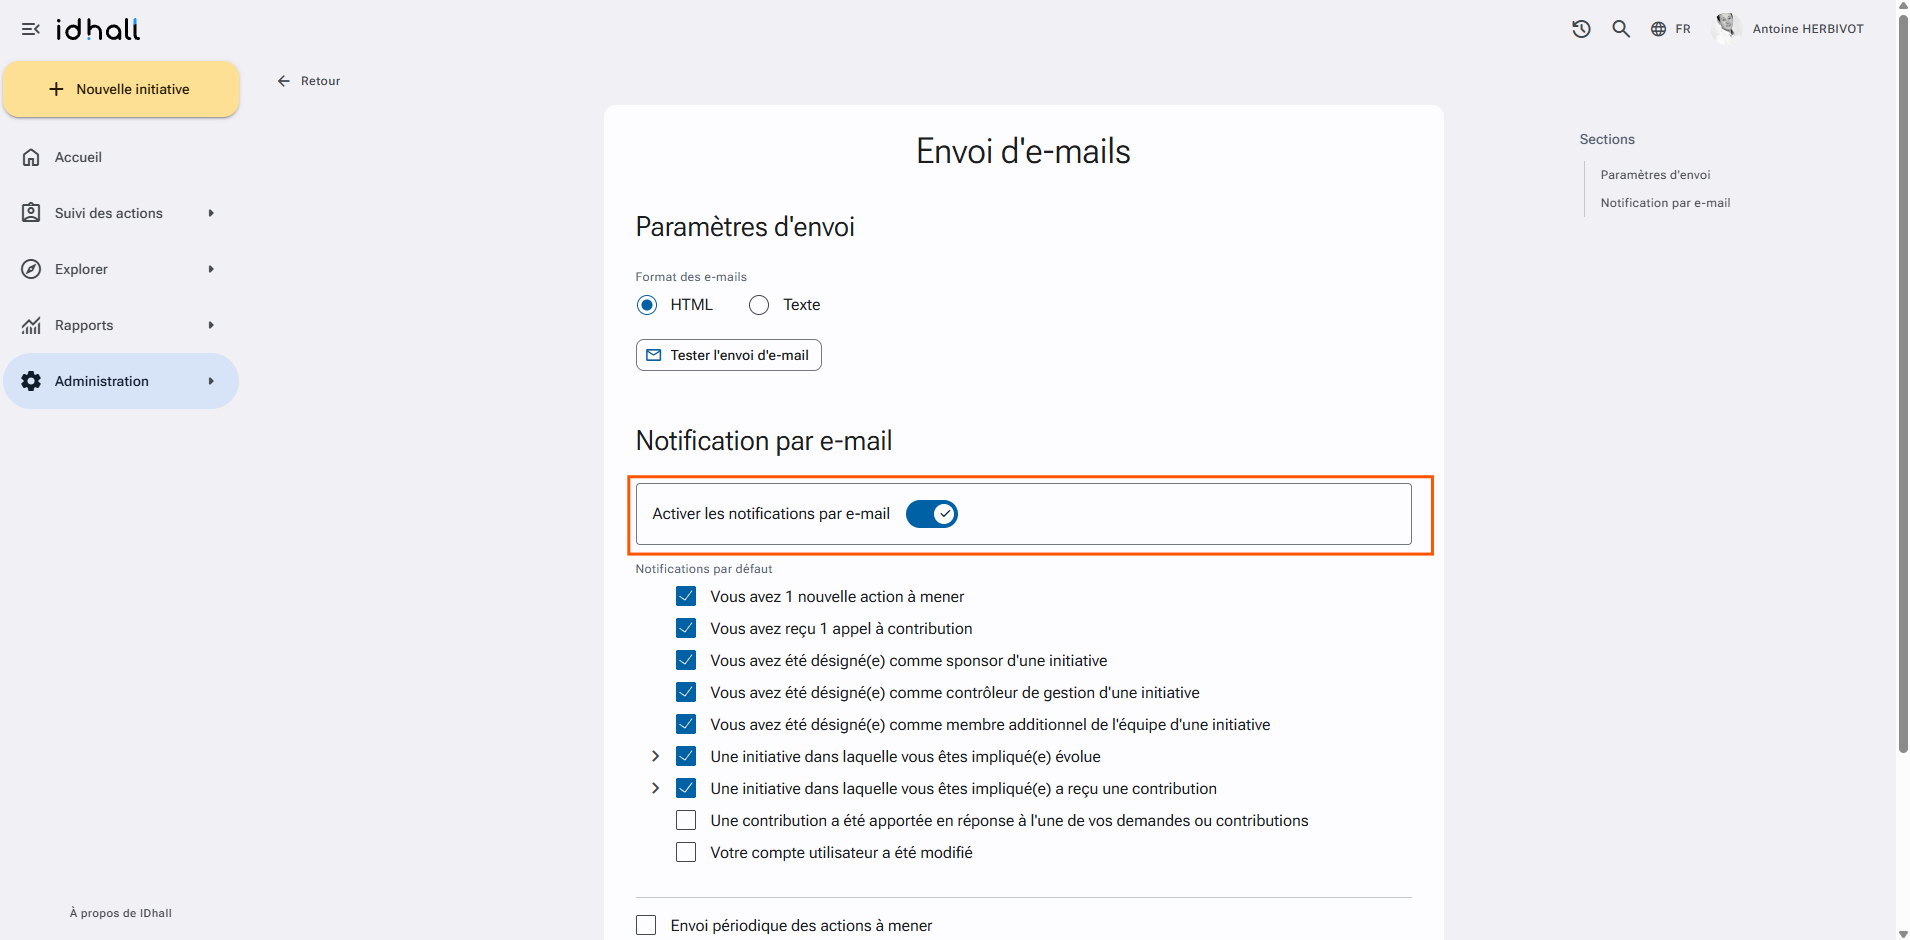The image size is (1910, 940).
Task: Open the FR language globe selector
Action: coord(1670,29)
